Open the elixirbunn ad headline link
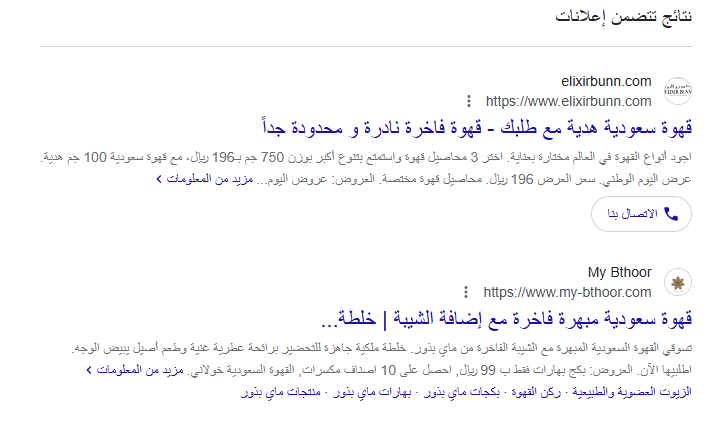Screen dimensions: 707x423 tap(477, 128)
